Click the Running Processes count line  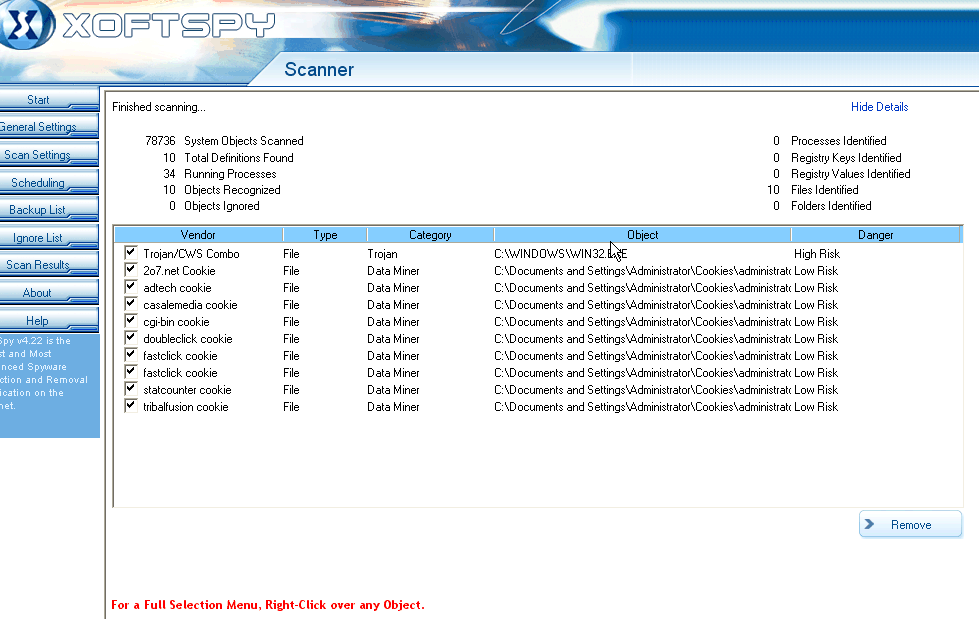tap(220, 174)
